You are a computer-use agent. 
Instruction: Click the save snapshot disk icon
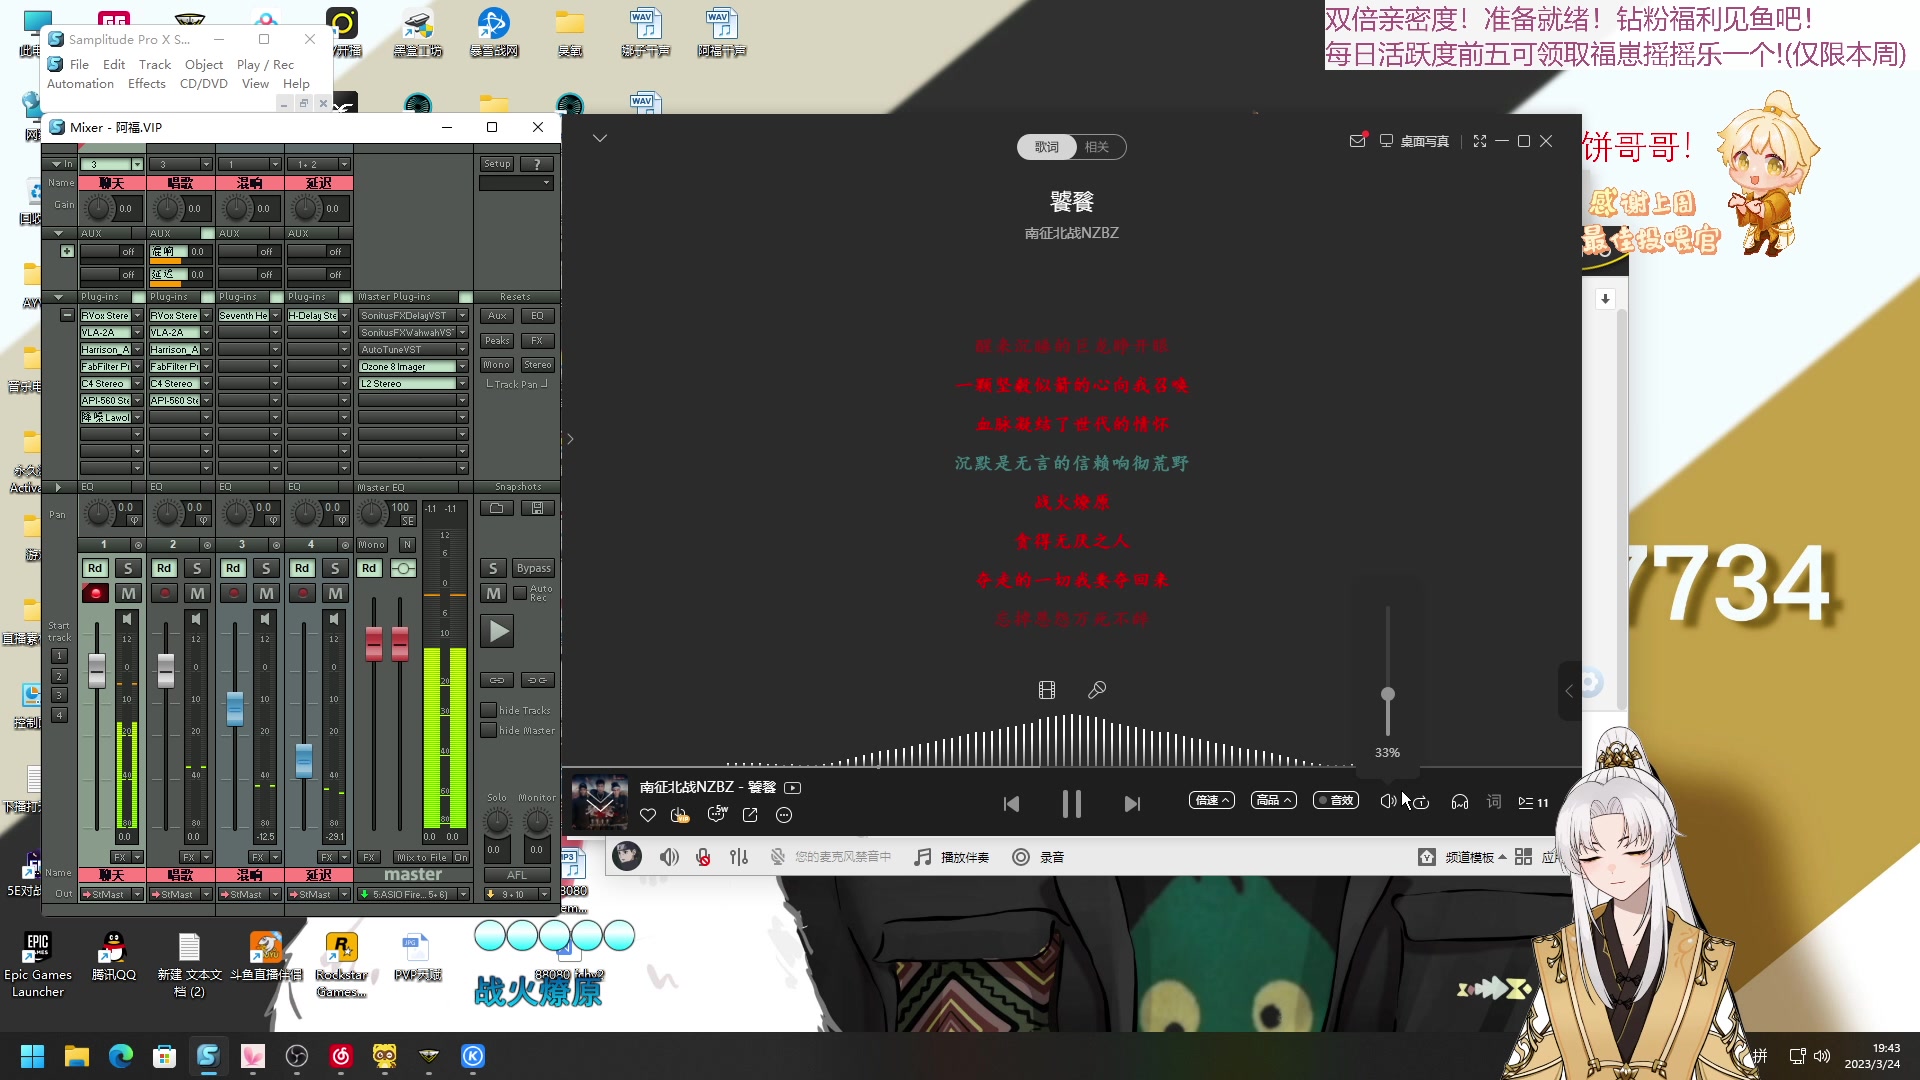coord(537,508)
